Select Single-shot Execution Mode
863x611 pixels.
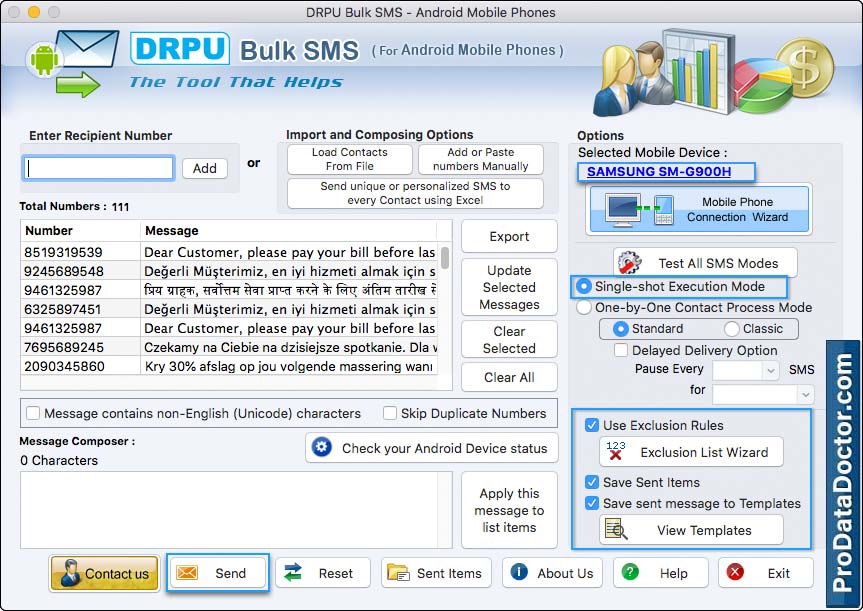583,286
